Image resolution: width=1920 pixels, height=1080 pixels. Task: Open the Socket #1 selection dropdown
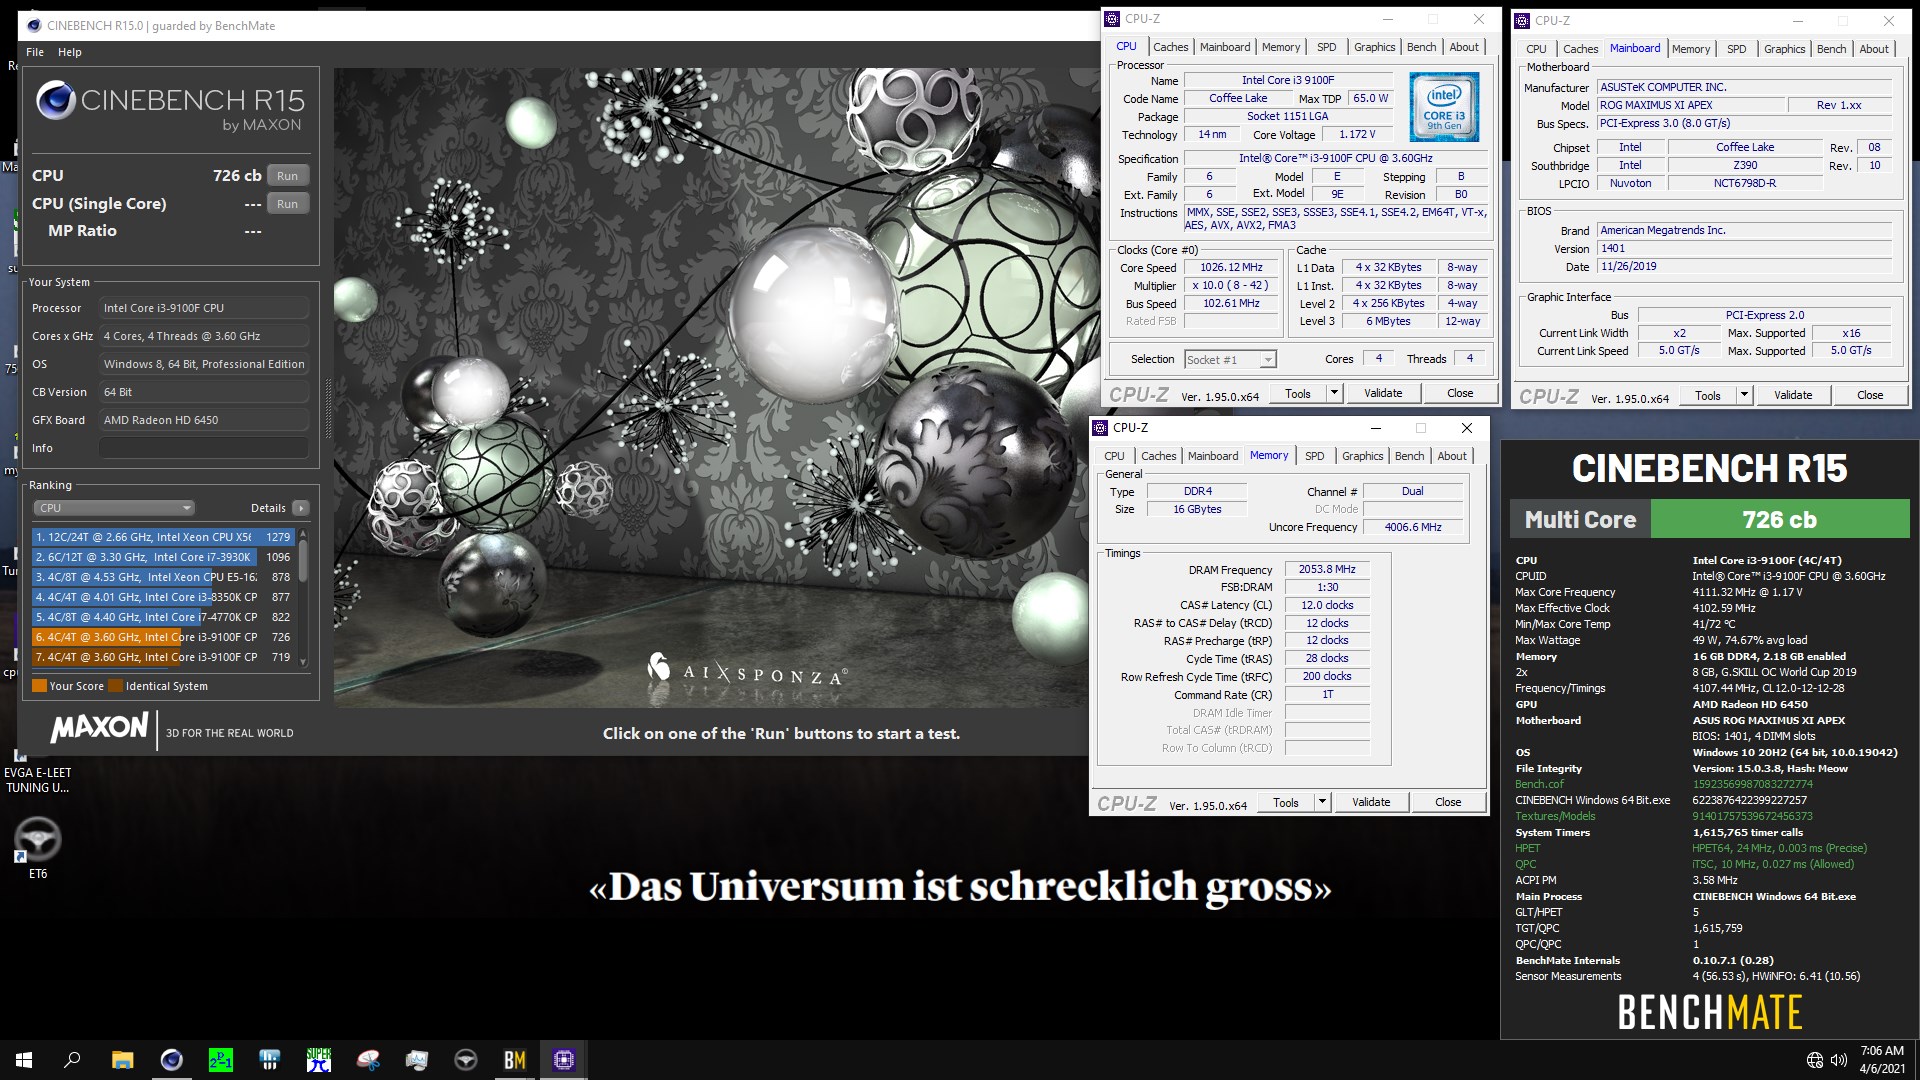(x=1229, y=360)
